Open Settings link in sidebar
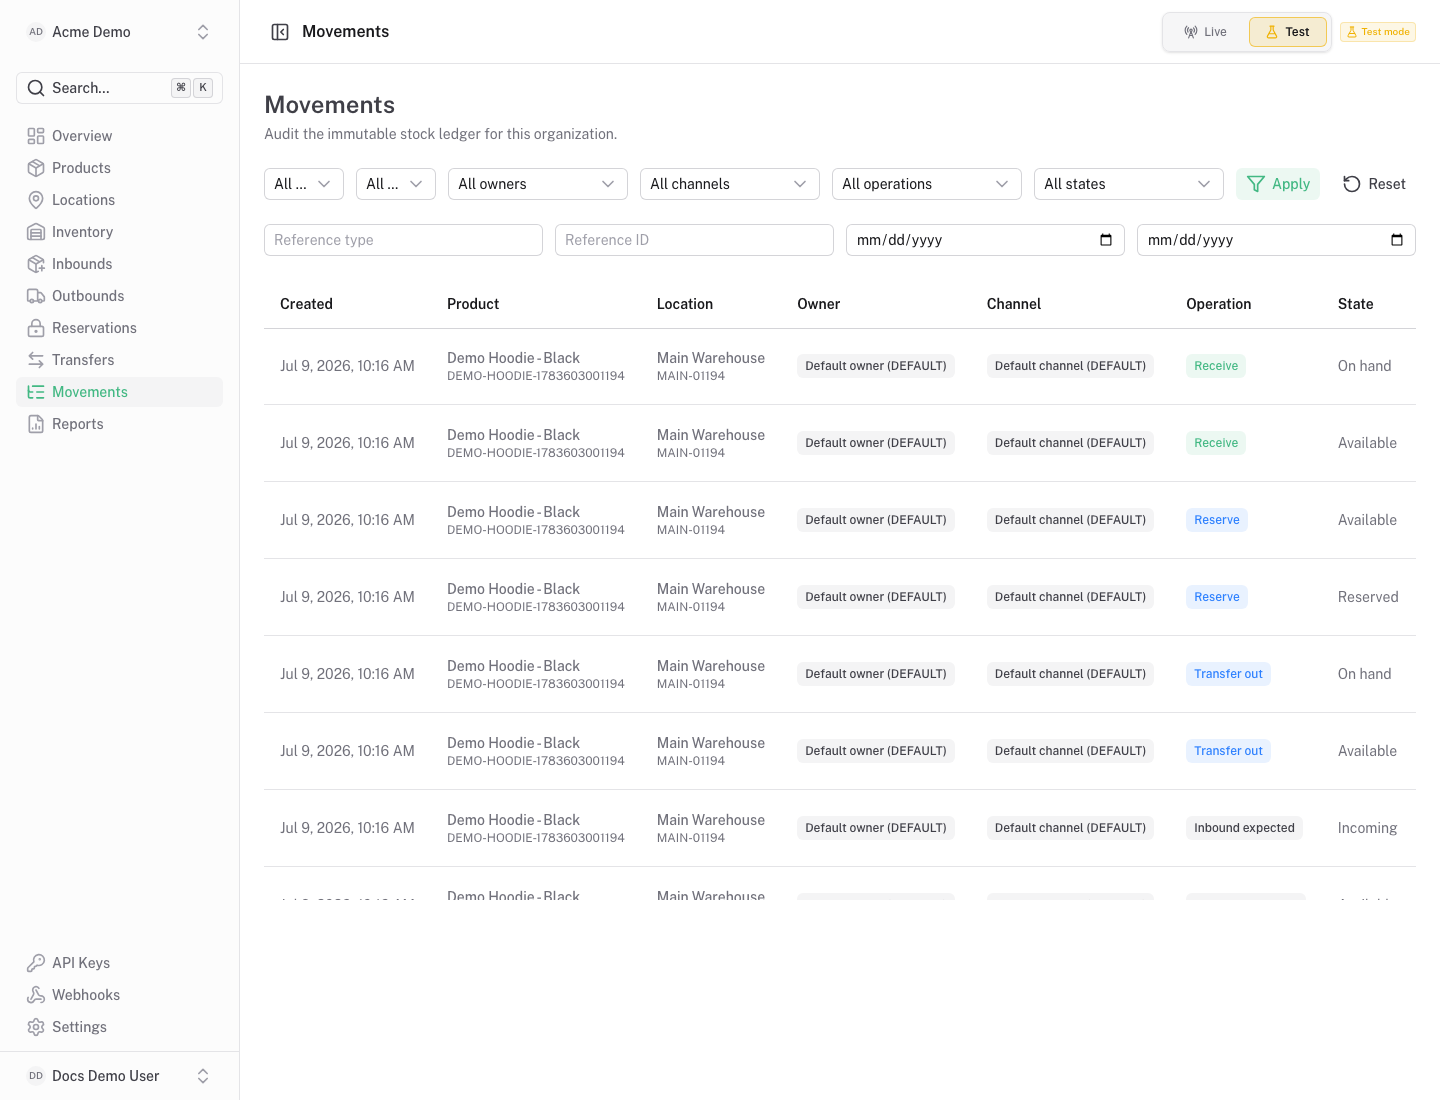Image resolution: width=1440 pixels, height=1100 pixels. 119,1027
